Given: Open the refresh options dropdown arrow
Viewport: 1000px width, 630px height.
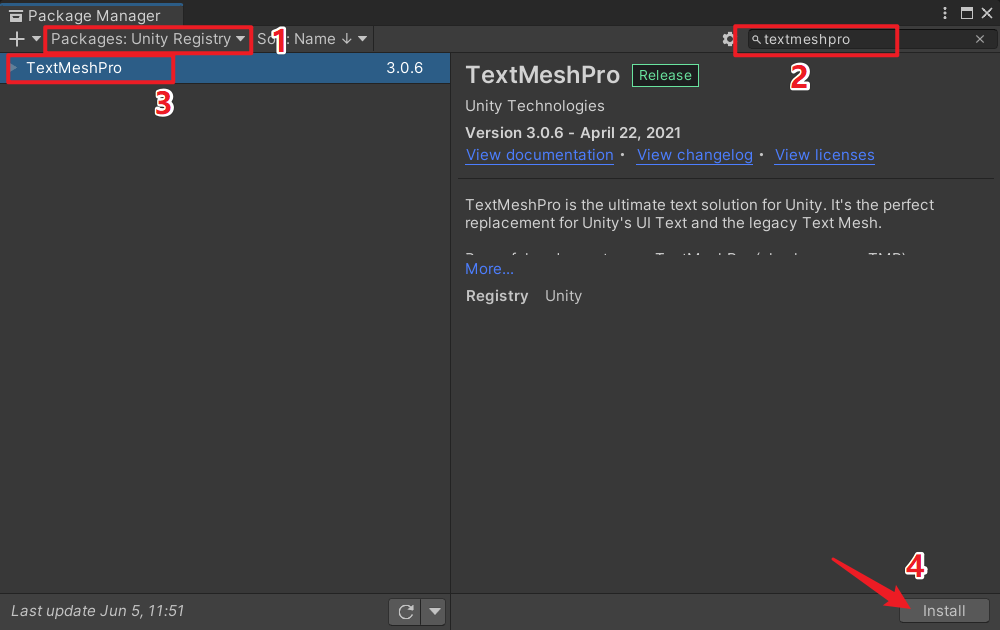Looking at the screenshot, I should [434, 612].
